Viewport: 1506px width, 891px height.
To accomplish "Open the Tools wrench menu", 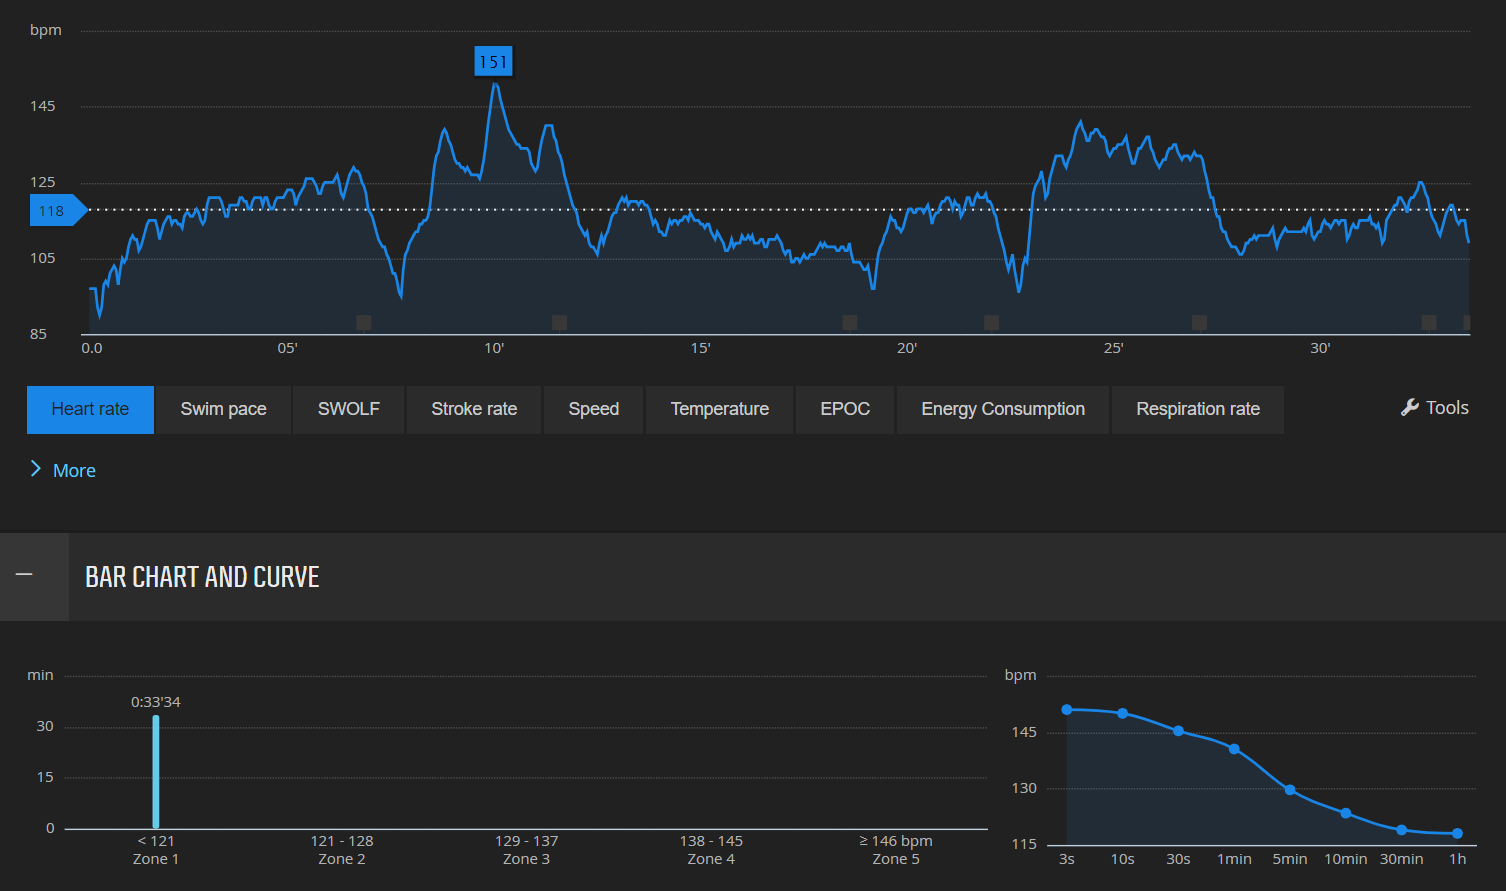I will tap(1435, 408).
